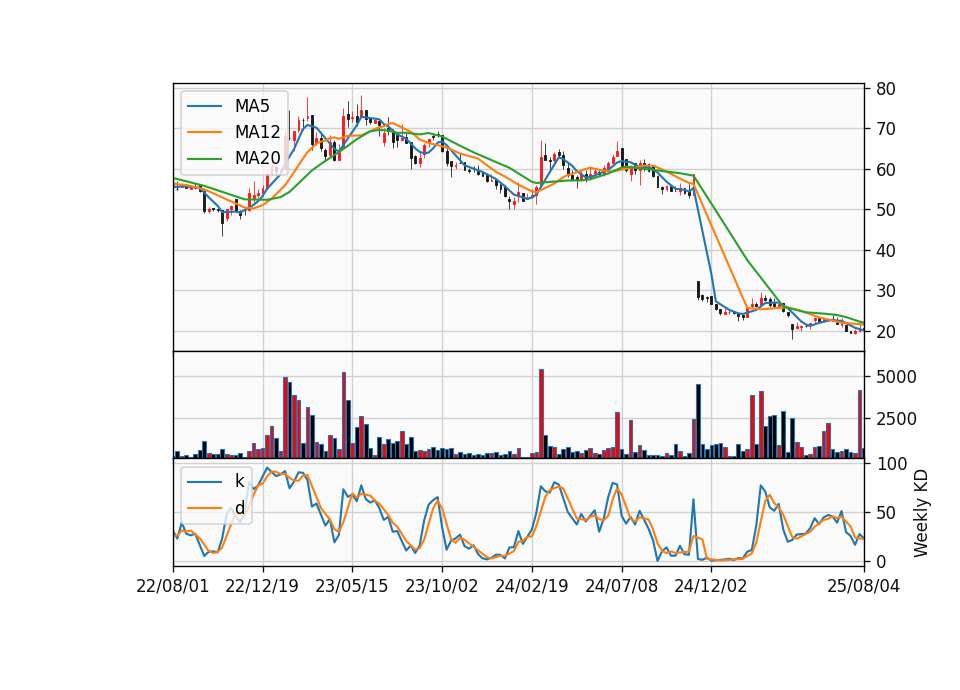This screenshot has width=960, height=690.
Task: Click the 5000 volume axis tick
Action: tap(896, 377)
